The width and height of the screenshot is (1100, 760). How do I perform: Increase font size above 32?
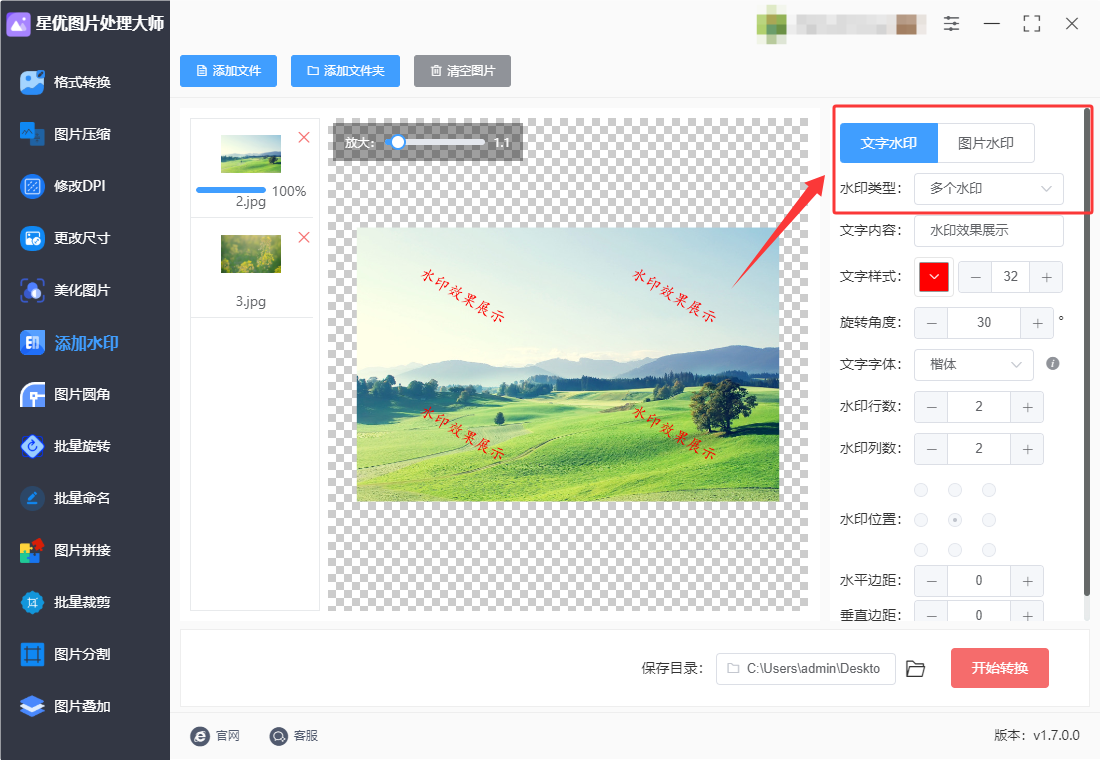click(1046, 277)
